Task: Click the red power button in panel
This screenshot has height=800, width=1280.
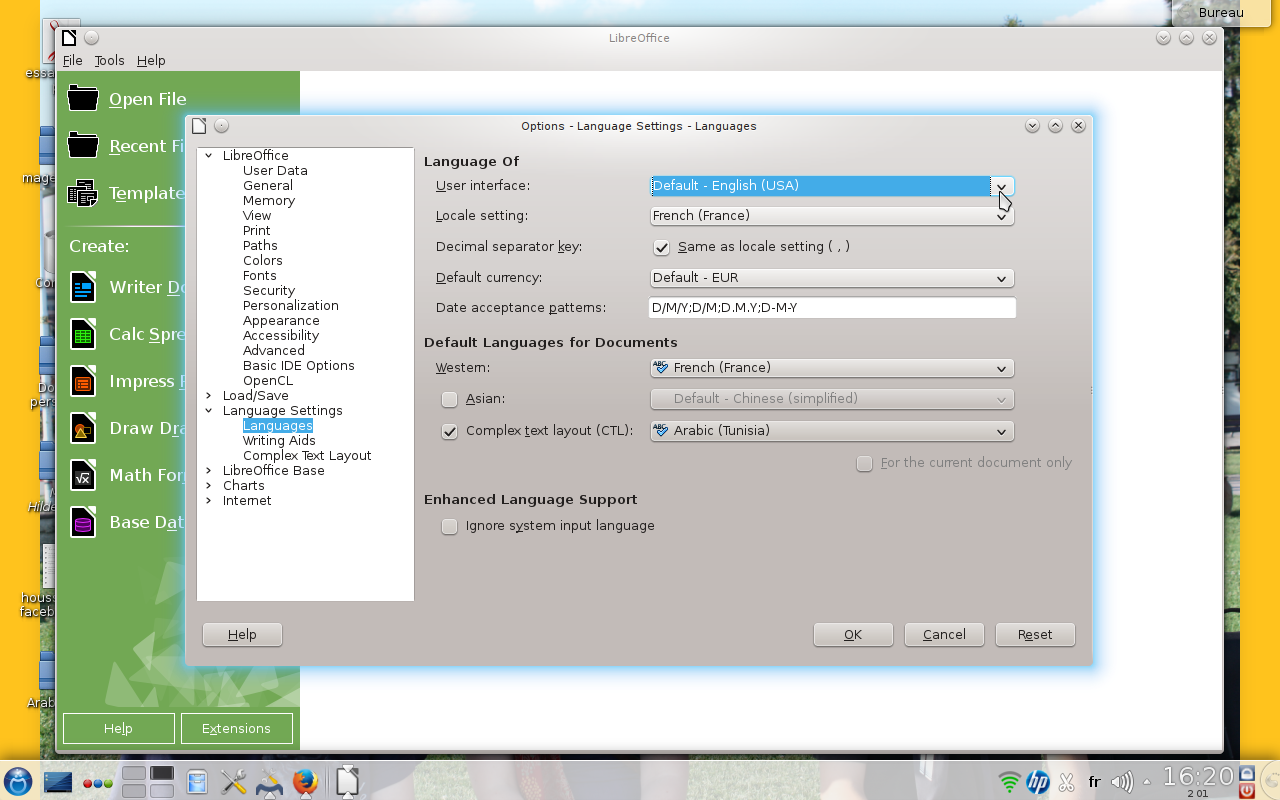Action: (x=1246, y=791)
